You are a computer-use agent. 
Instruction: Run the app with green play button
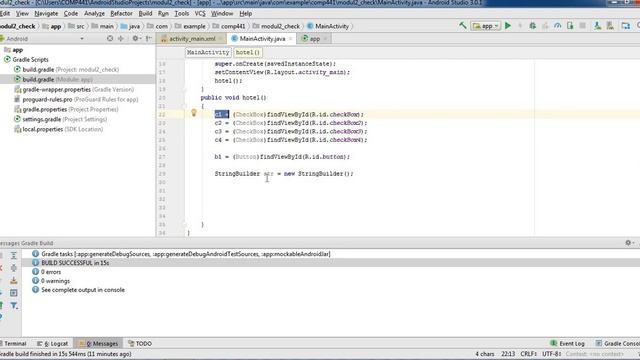coord(508,26)
